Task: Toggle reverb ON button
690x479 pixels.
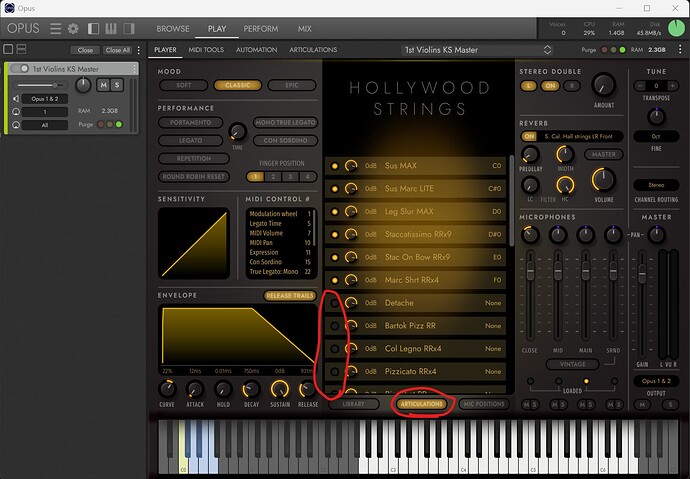Action: click(529, 136)
